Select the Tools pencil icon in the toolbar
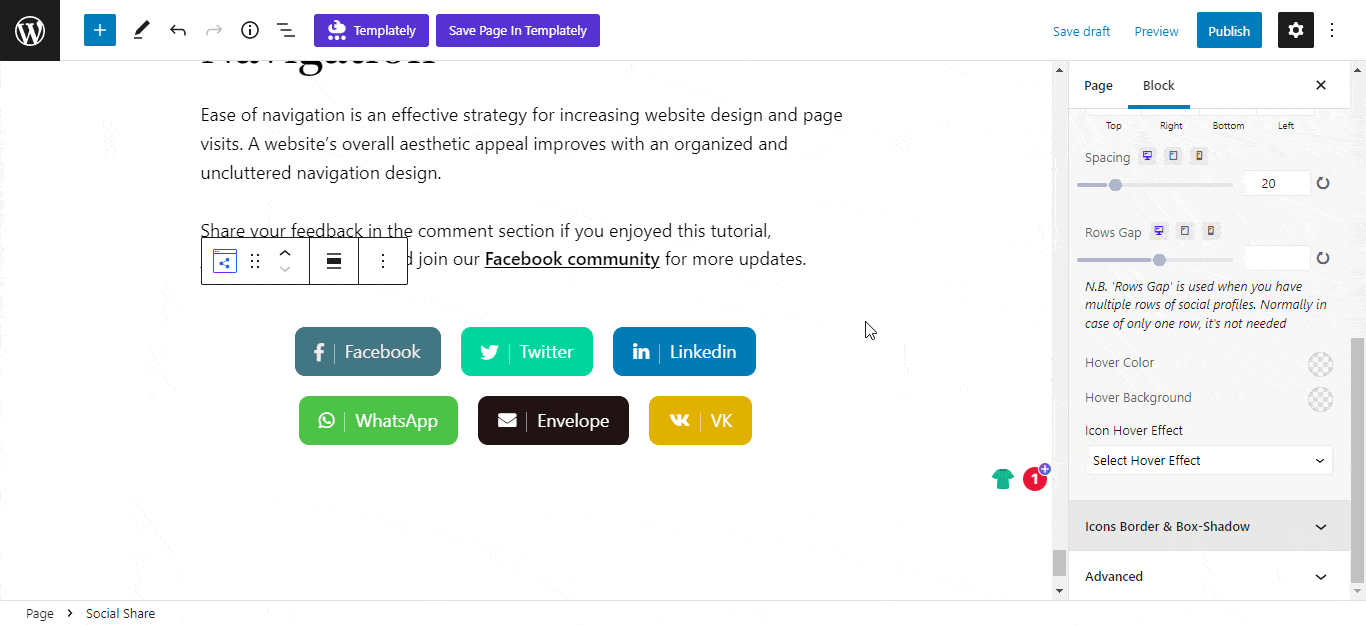 [x=141, y=30]
